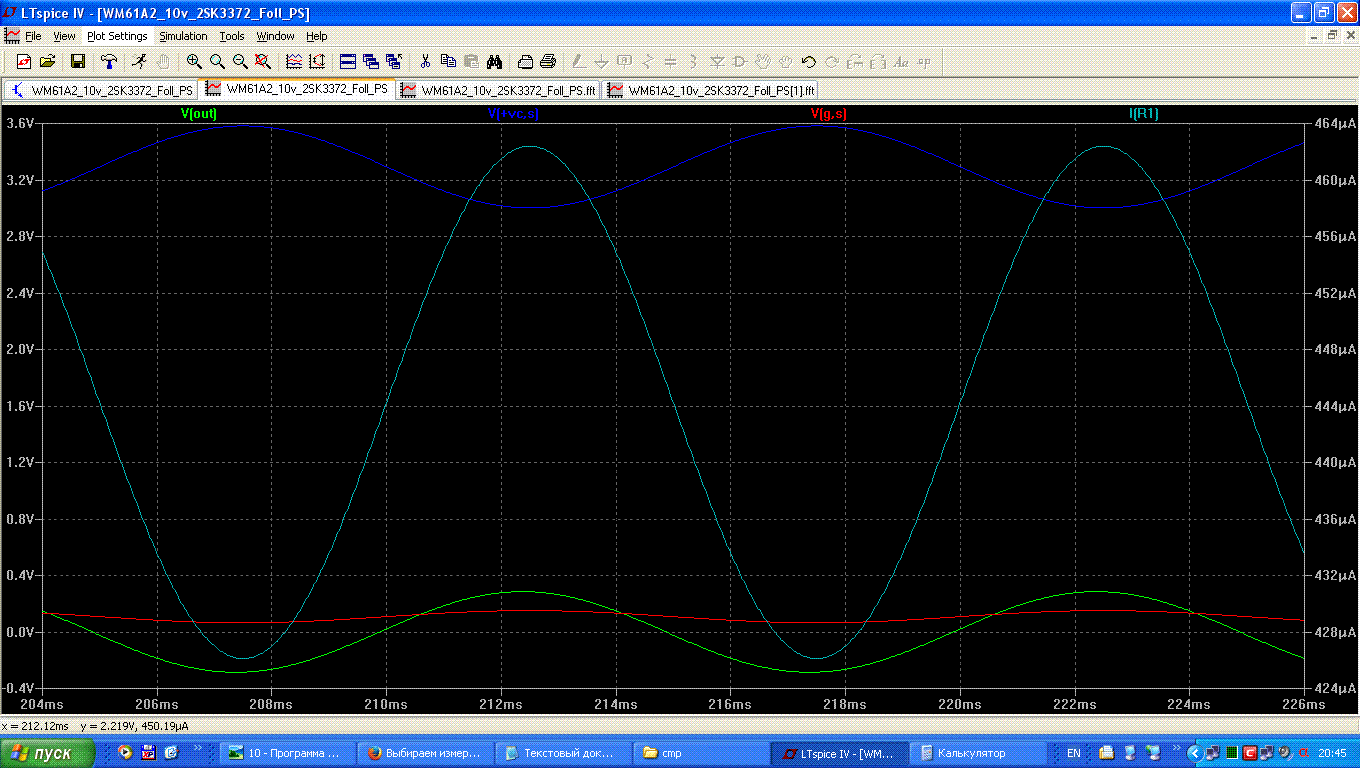The image size is (1360, 768).
Task: Click the Print printer icon
Action: pos(548,62)
